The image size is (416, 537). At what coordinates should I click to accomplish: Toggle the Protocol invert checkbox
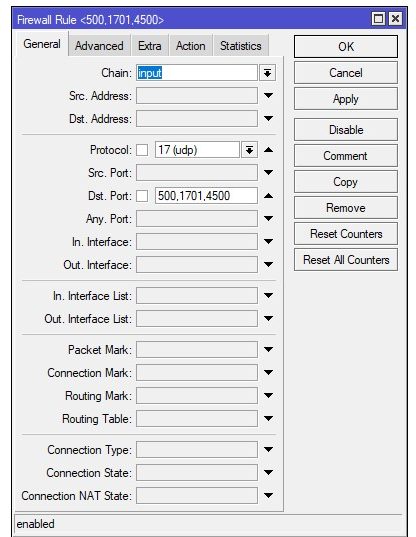(142, 150)
